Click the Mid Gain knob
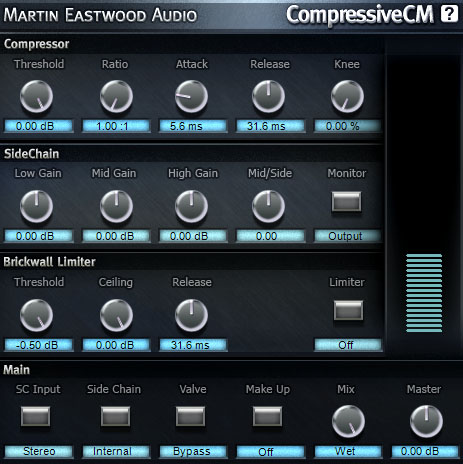463x464 pixels. [116, 206]
